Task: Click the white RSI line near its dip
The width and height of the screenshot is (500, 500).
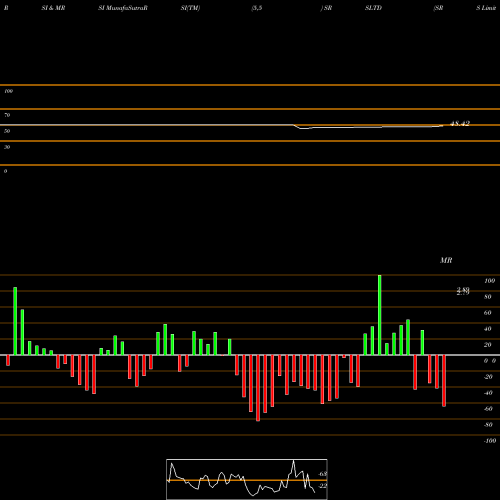Action: click(303, 128)
